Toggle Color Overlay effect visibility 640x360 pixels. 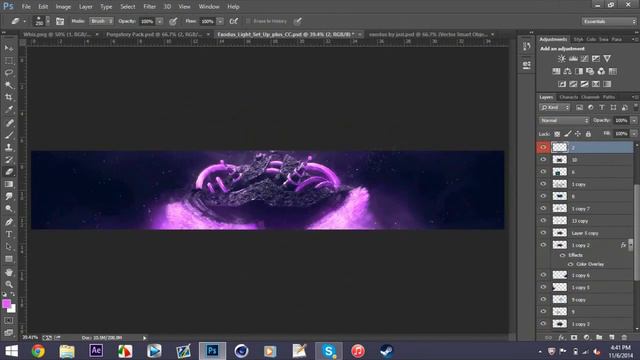coord(570,264)
